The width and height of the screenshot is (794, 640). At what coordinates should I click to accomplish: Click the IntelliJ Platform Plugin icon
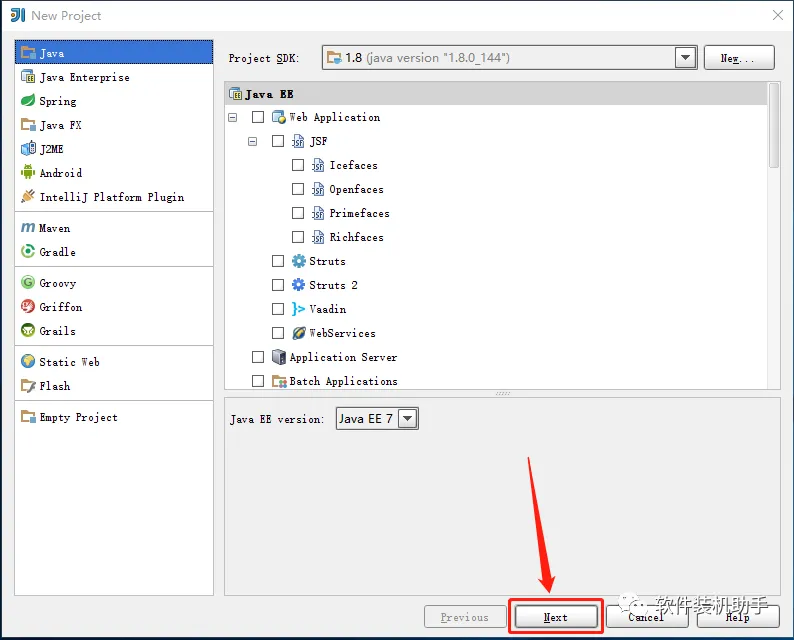coord(28,196)
